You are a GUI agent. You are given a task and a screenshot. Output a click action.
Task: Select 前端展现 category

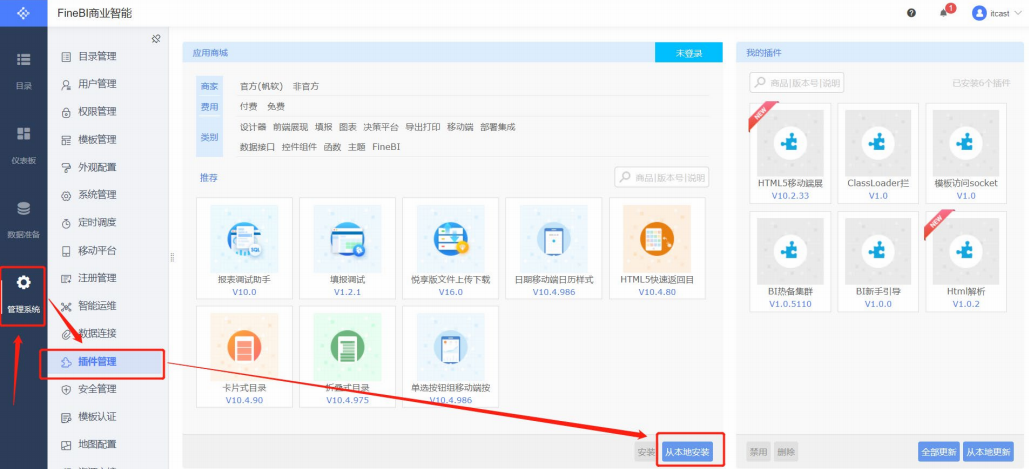coord(290,127)
